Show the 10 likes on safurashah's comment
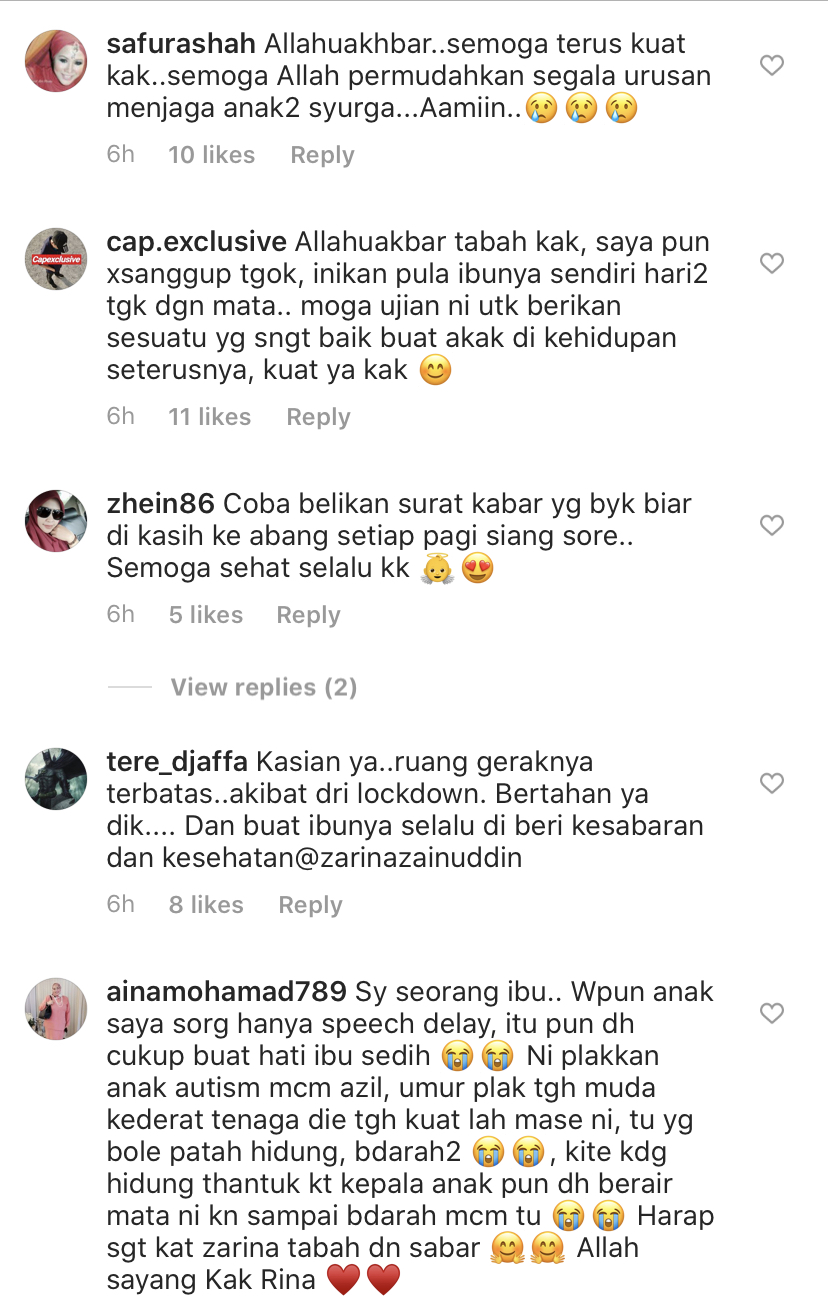 click(x=211, y=155)
